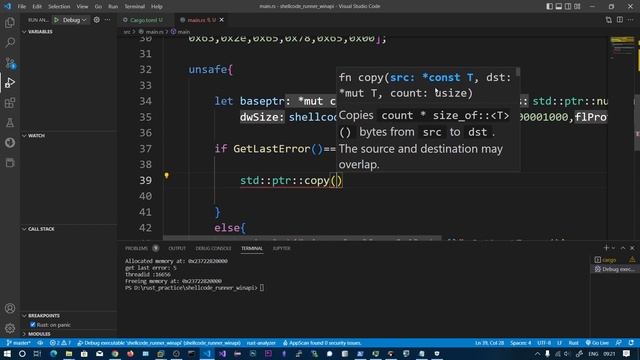This screenshot has height=360, width=640.
Task: Collapse the Breakpoints section
Action: (x=43, y=316)
